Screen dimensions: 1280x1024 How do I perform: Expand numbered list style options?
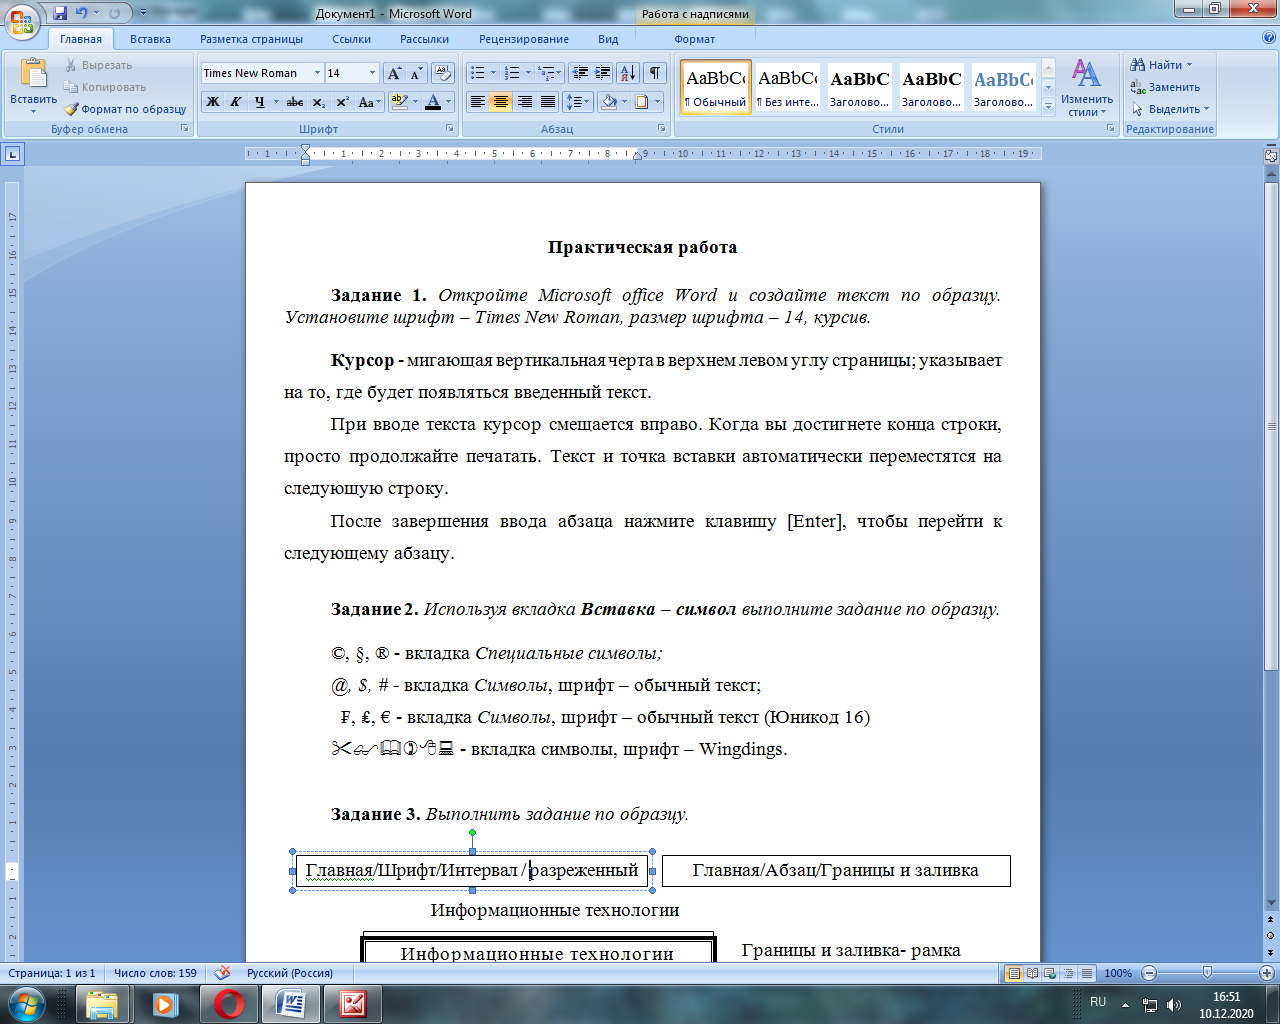tap(528, 73)
